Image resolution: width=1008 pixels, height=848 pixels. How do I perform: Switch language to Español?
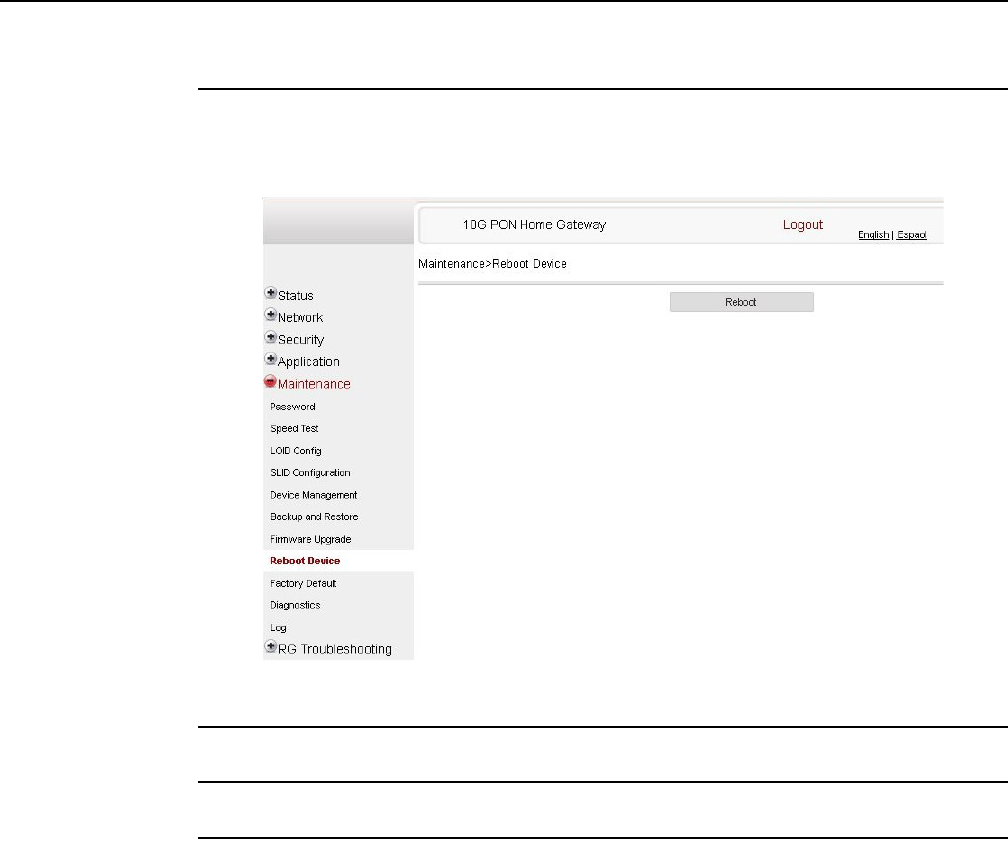912,235
